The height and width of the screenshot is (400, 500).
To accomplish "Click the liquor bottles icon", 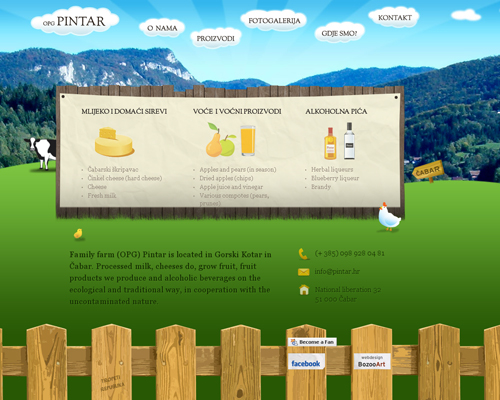I will pos(339,141).
